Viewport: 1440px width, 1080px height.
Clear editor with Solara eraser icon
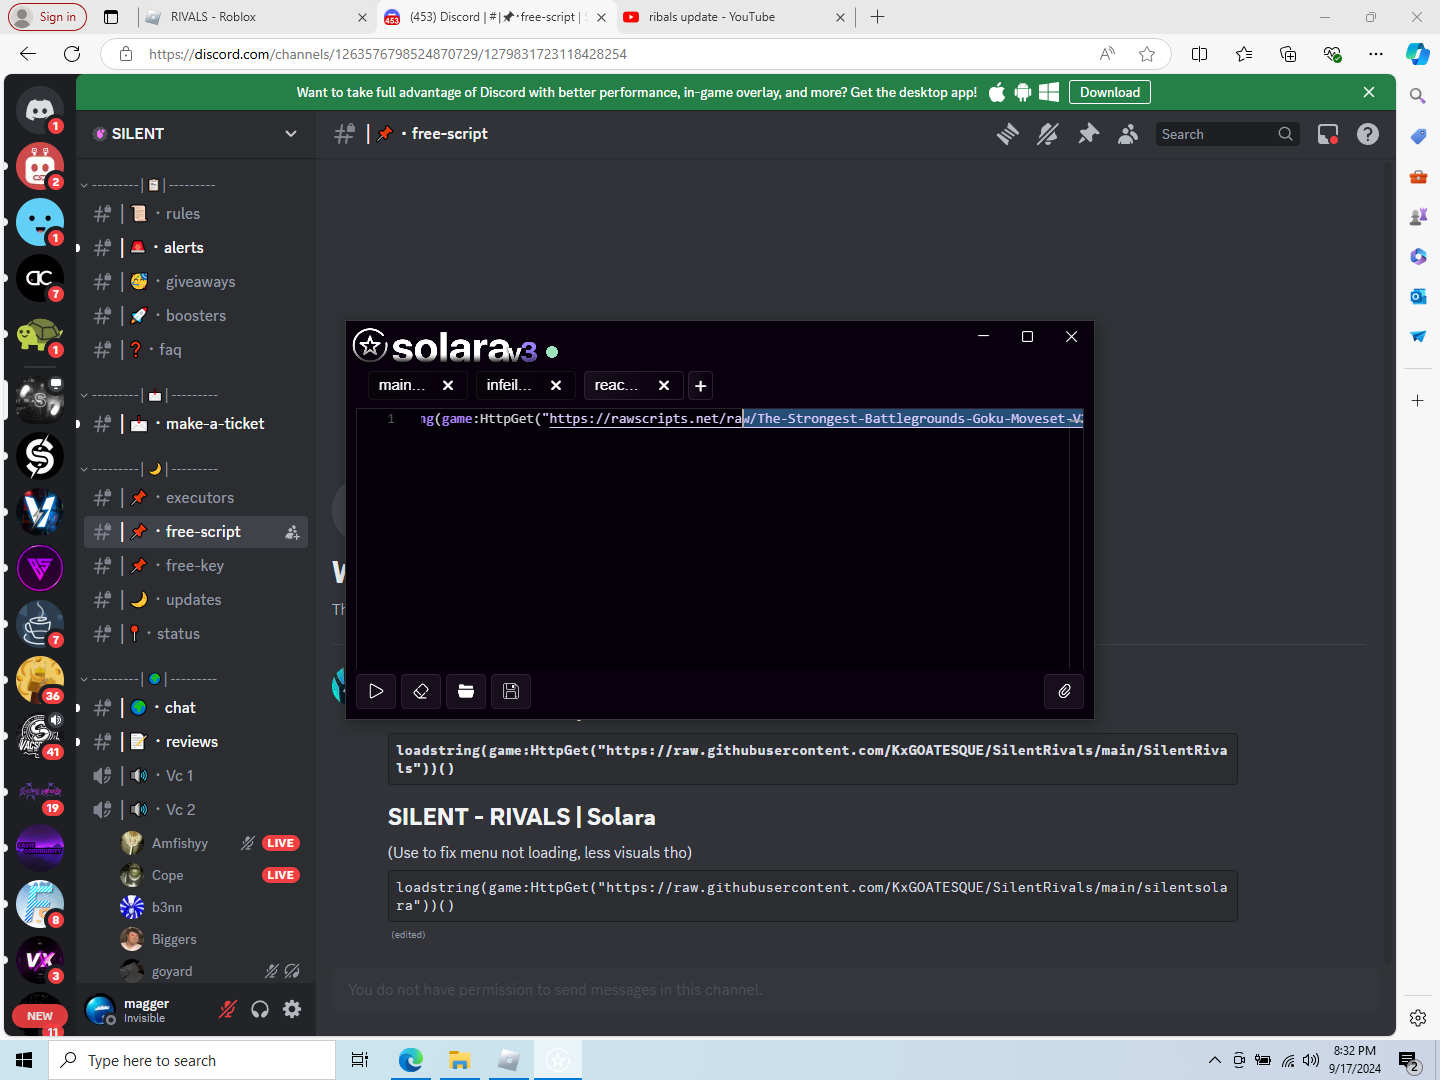click(x=421, y=691)
